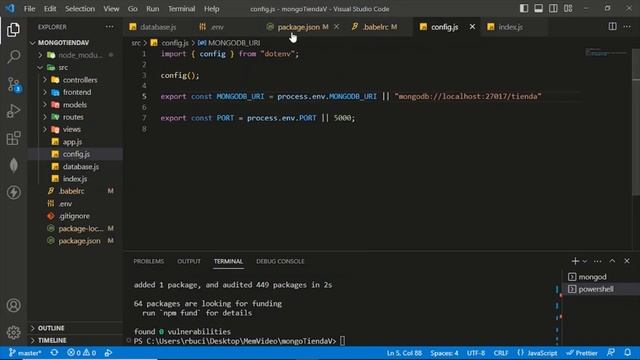Open the Thunder Client lightning icon

coord(13,192)
